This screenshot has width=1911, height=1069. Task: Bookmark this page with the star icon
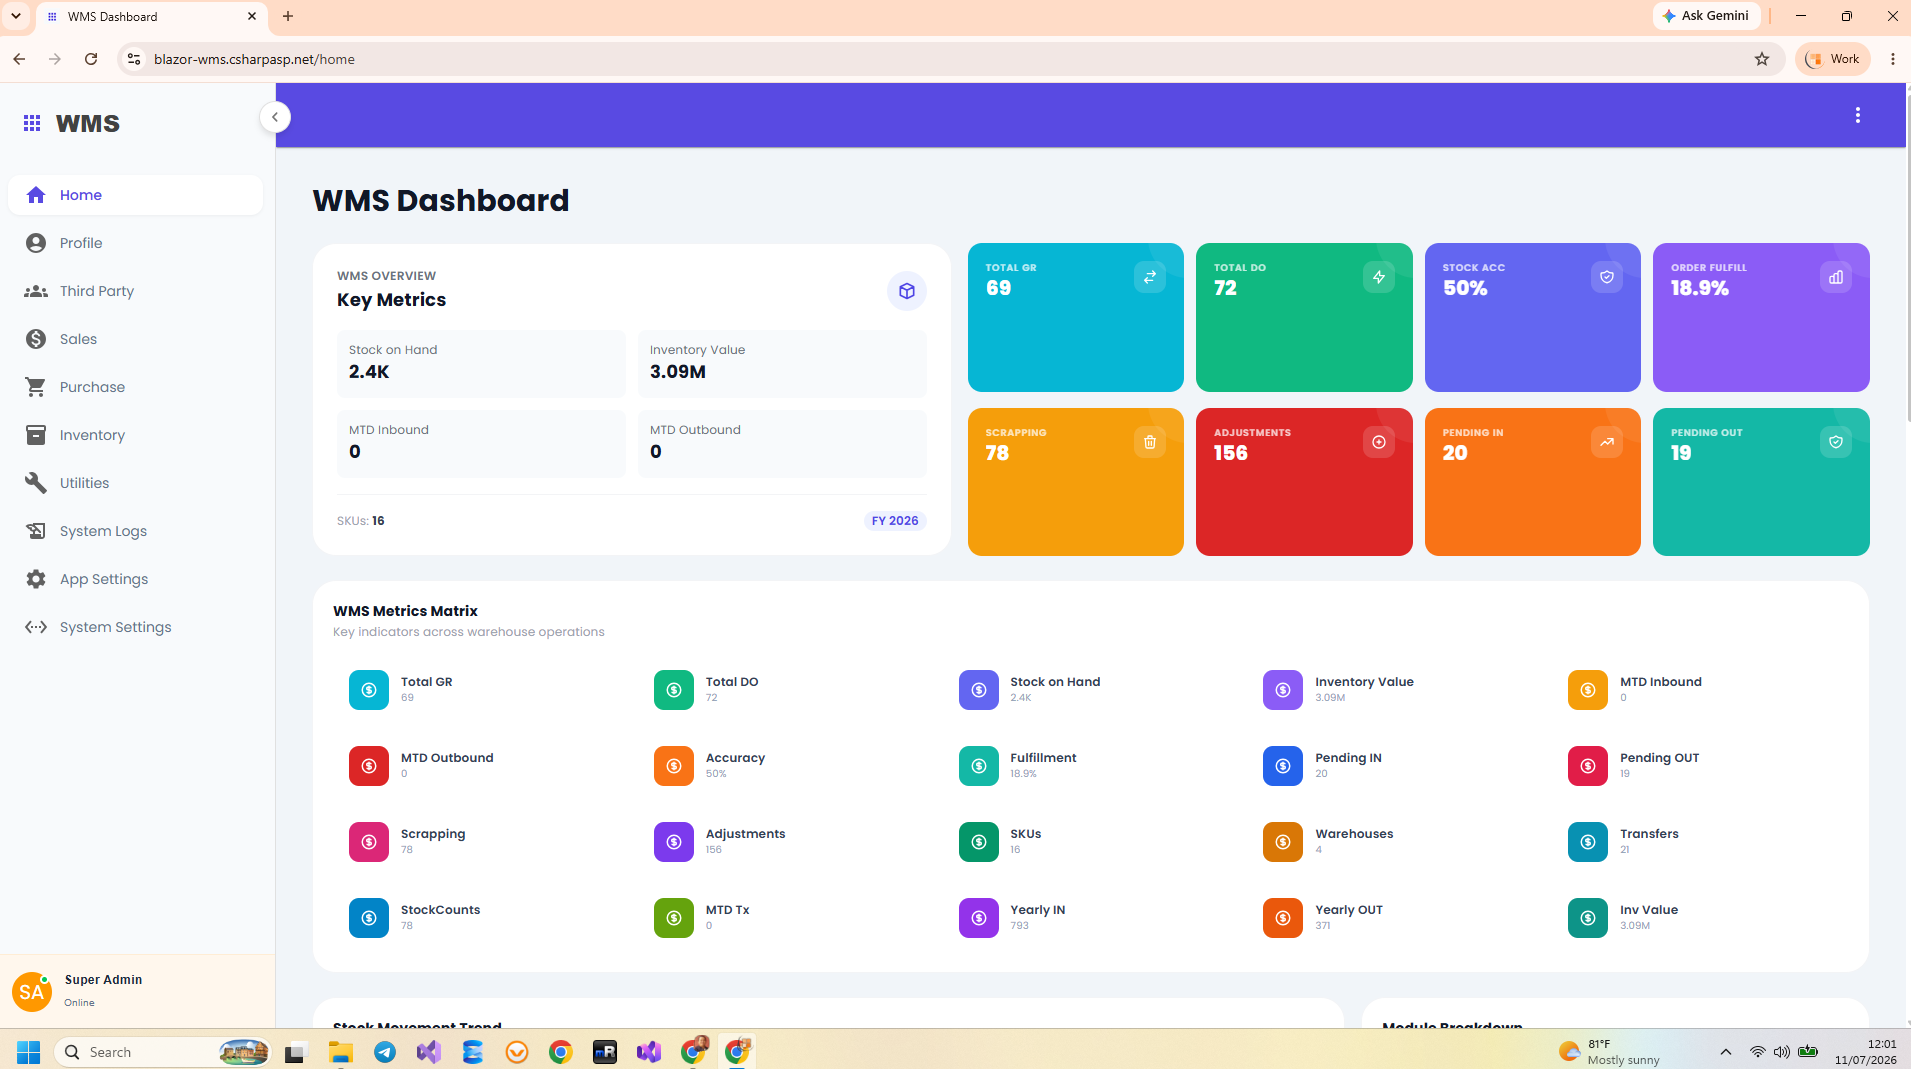coord(1761,59)
